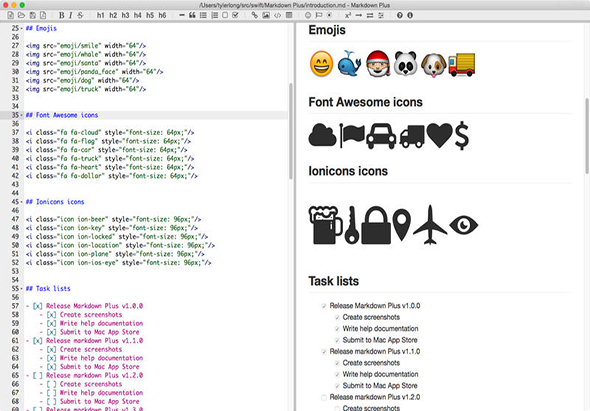Collapse the Task lists section at line 55
This screenshot has height=411, width=590.
coord(21,289)
